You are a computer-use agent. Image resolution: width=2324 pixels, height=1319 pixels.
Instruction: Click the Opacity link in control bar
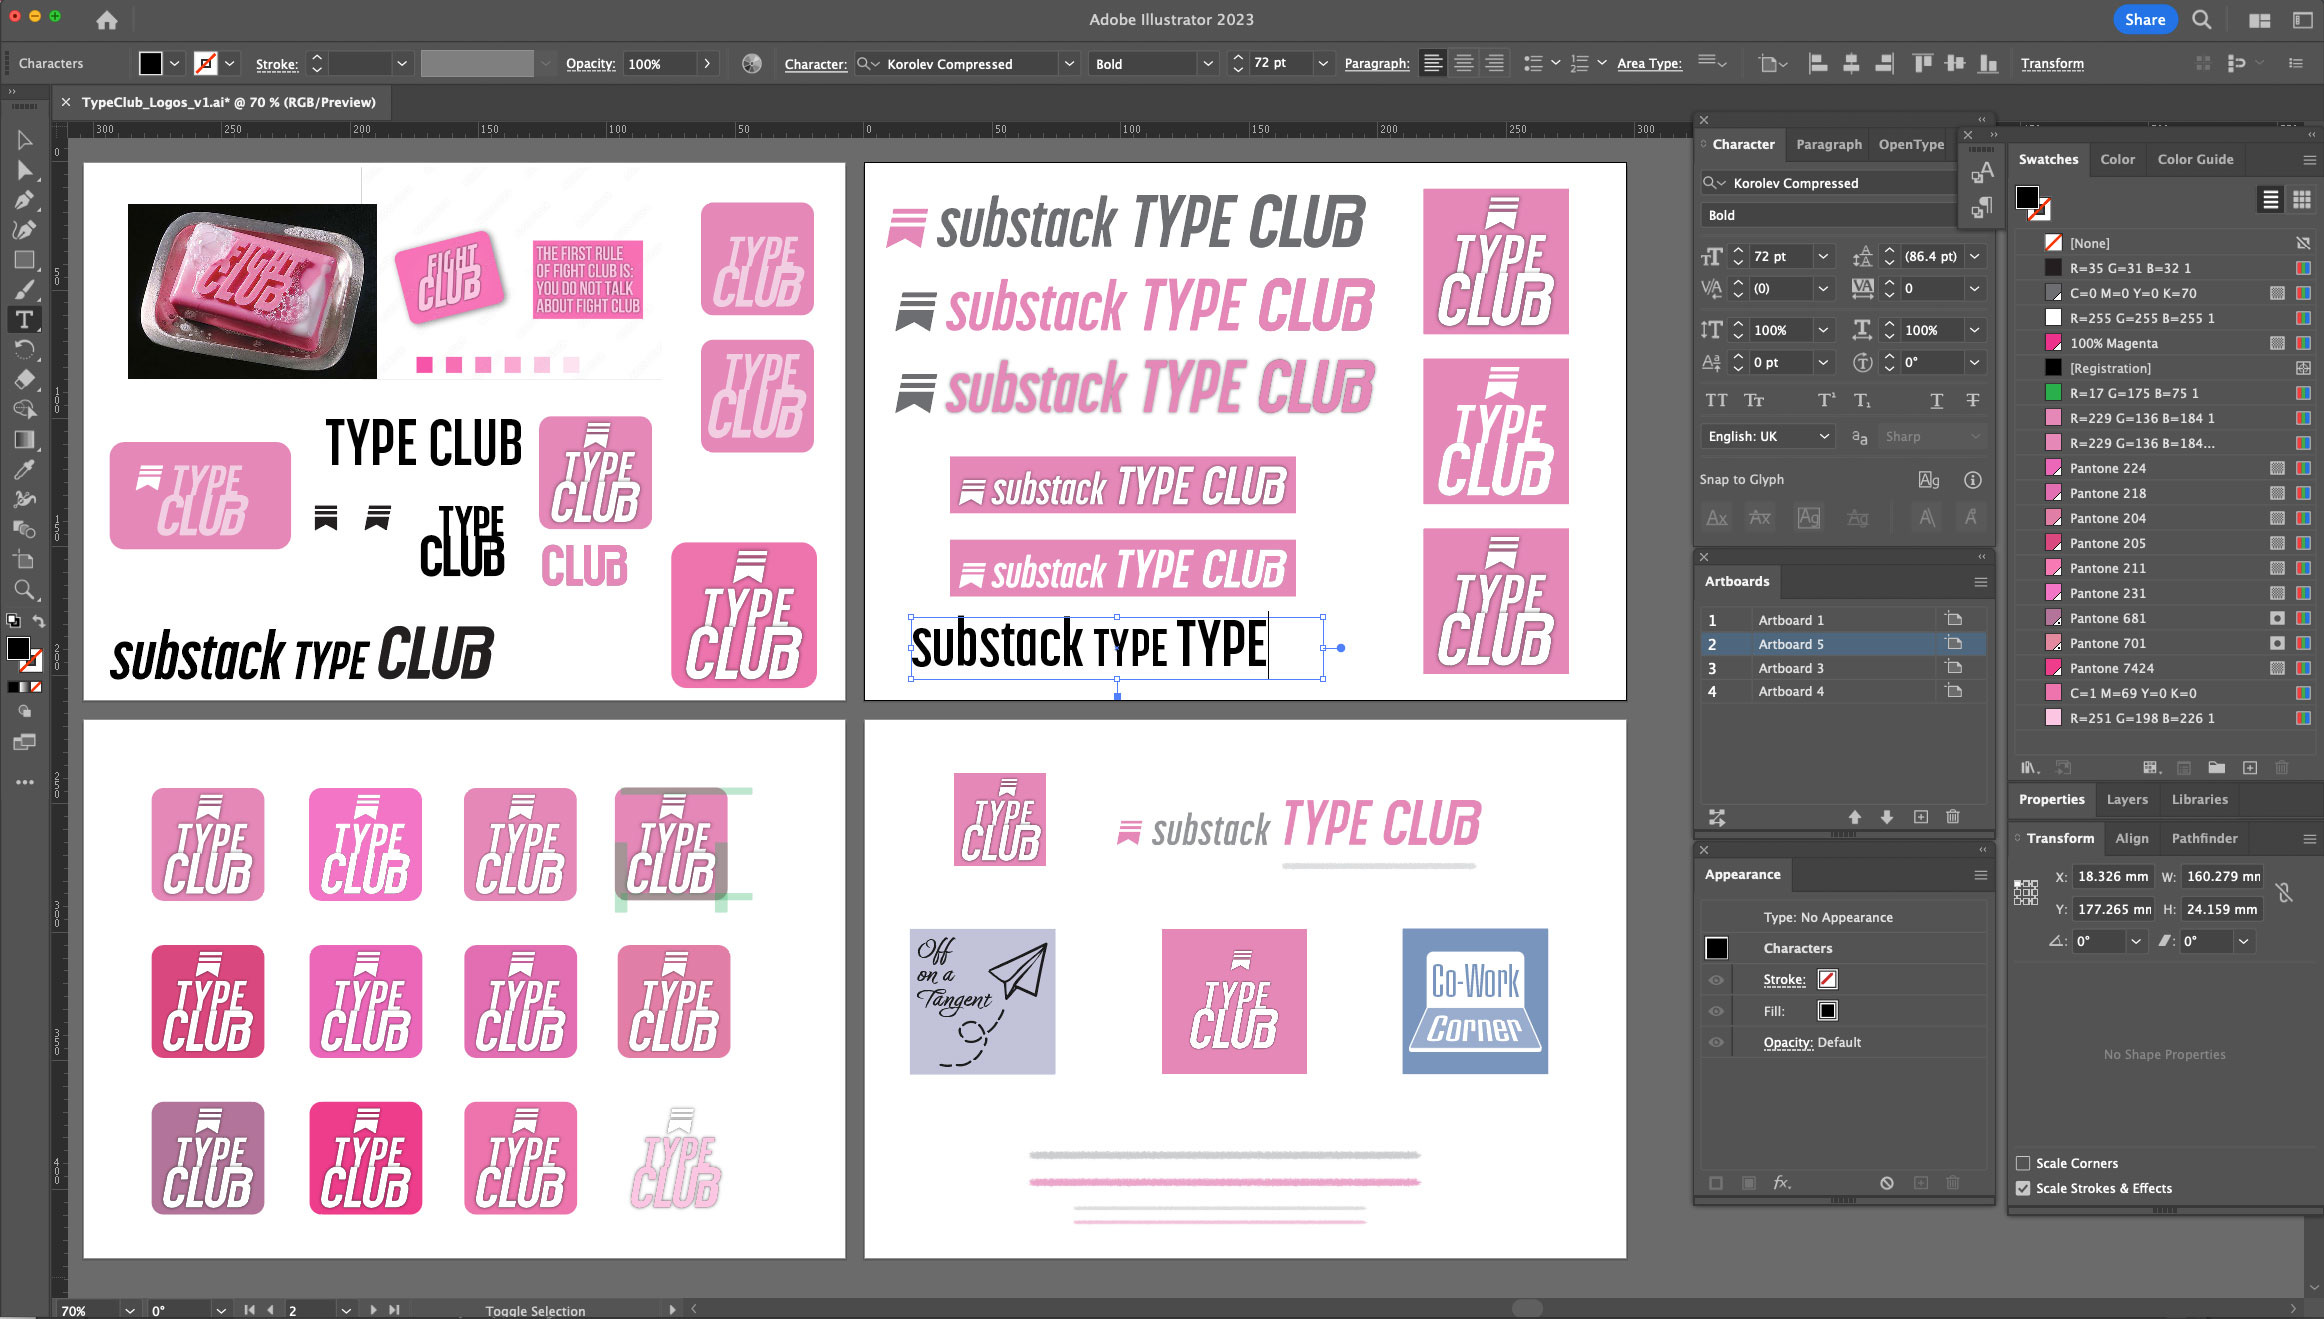coord(590,64)
